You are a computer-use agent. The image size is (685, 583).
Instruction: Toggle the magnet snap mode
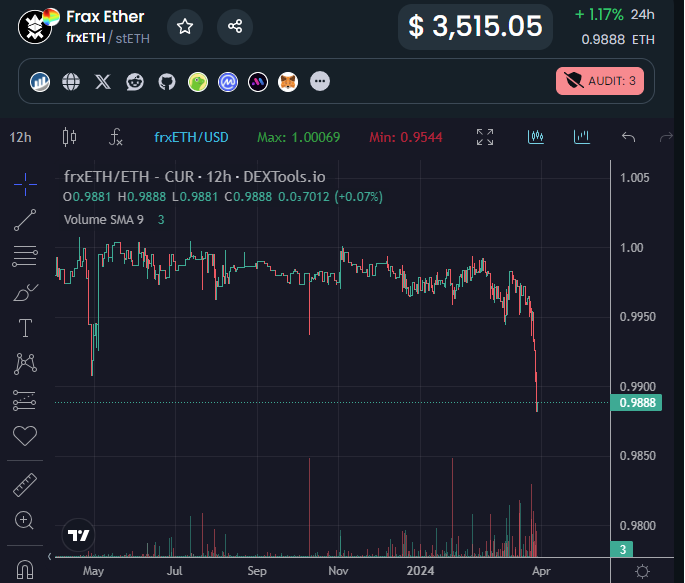pyautogui.click(x=25, y=569)
